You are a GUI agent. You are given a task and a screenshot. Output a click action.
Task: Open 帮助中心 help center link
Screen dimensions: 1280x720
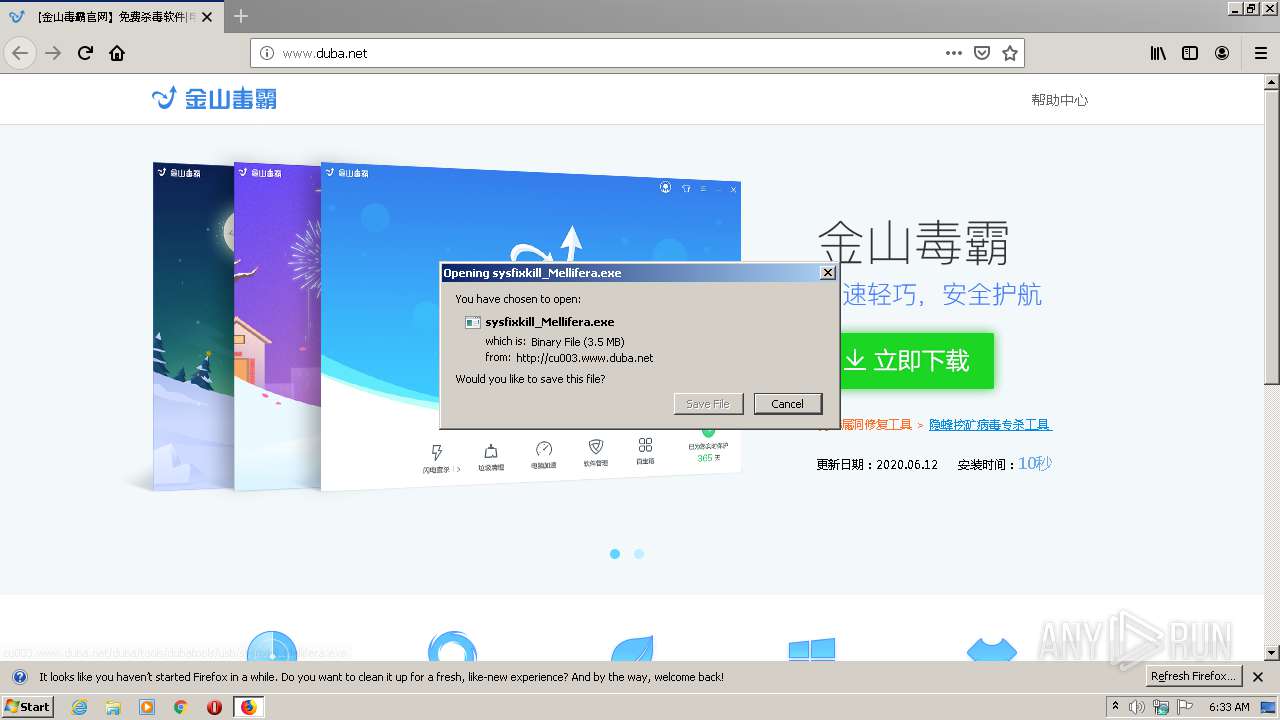1059,100
